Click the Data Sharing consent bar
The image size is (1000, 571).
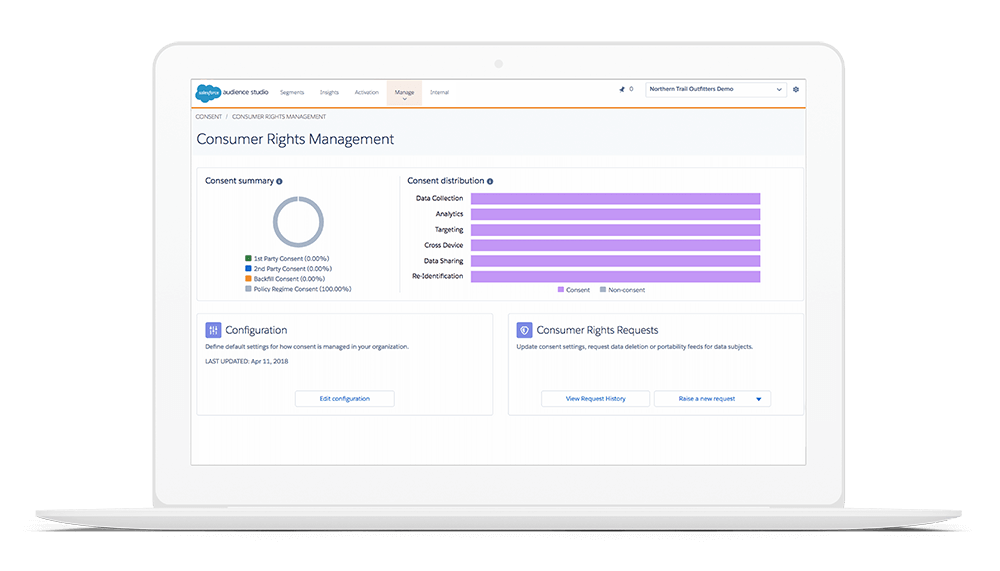tap(615, 261)
